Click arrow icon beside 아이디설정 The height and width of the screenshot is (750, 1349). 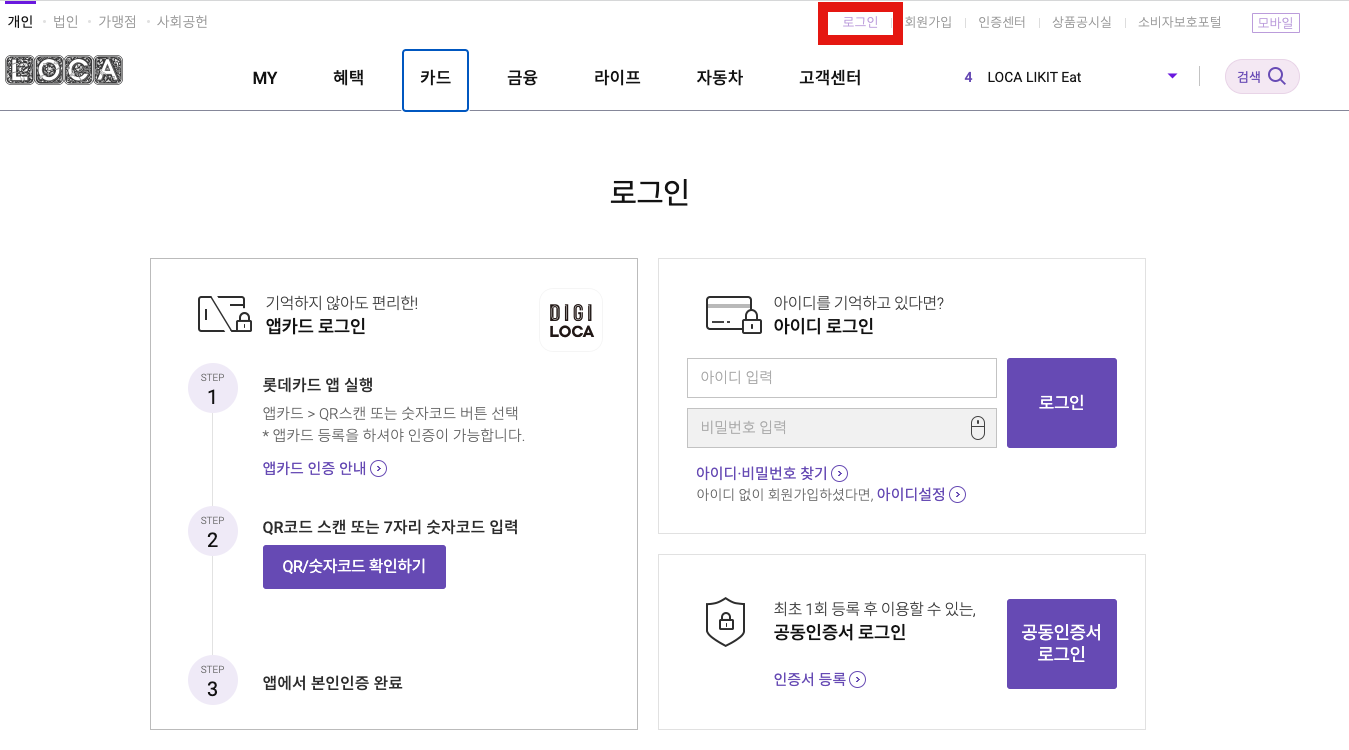(x=958, y=494)
